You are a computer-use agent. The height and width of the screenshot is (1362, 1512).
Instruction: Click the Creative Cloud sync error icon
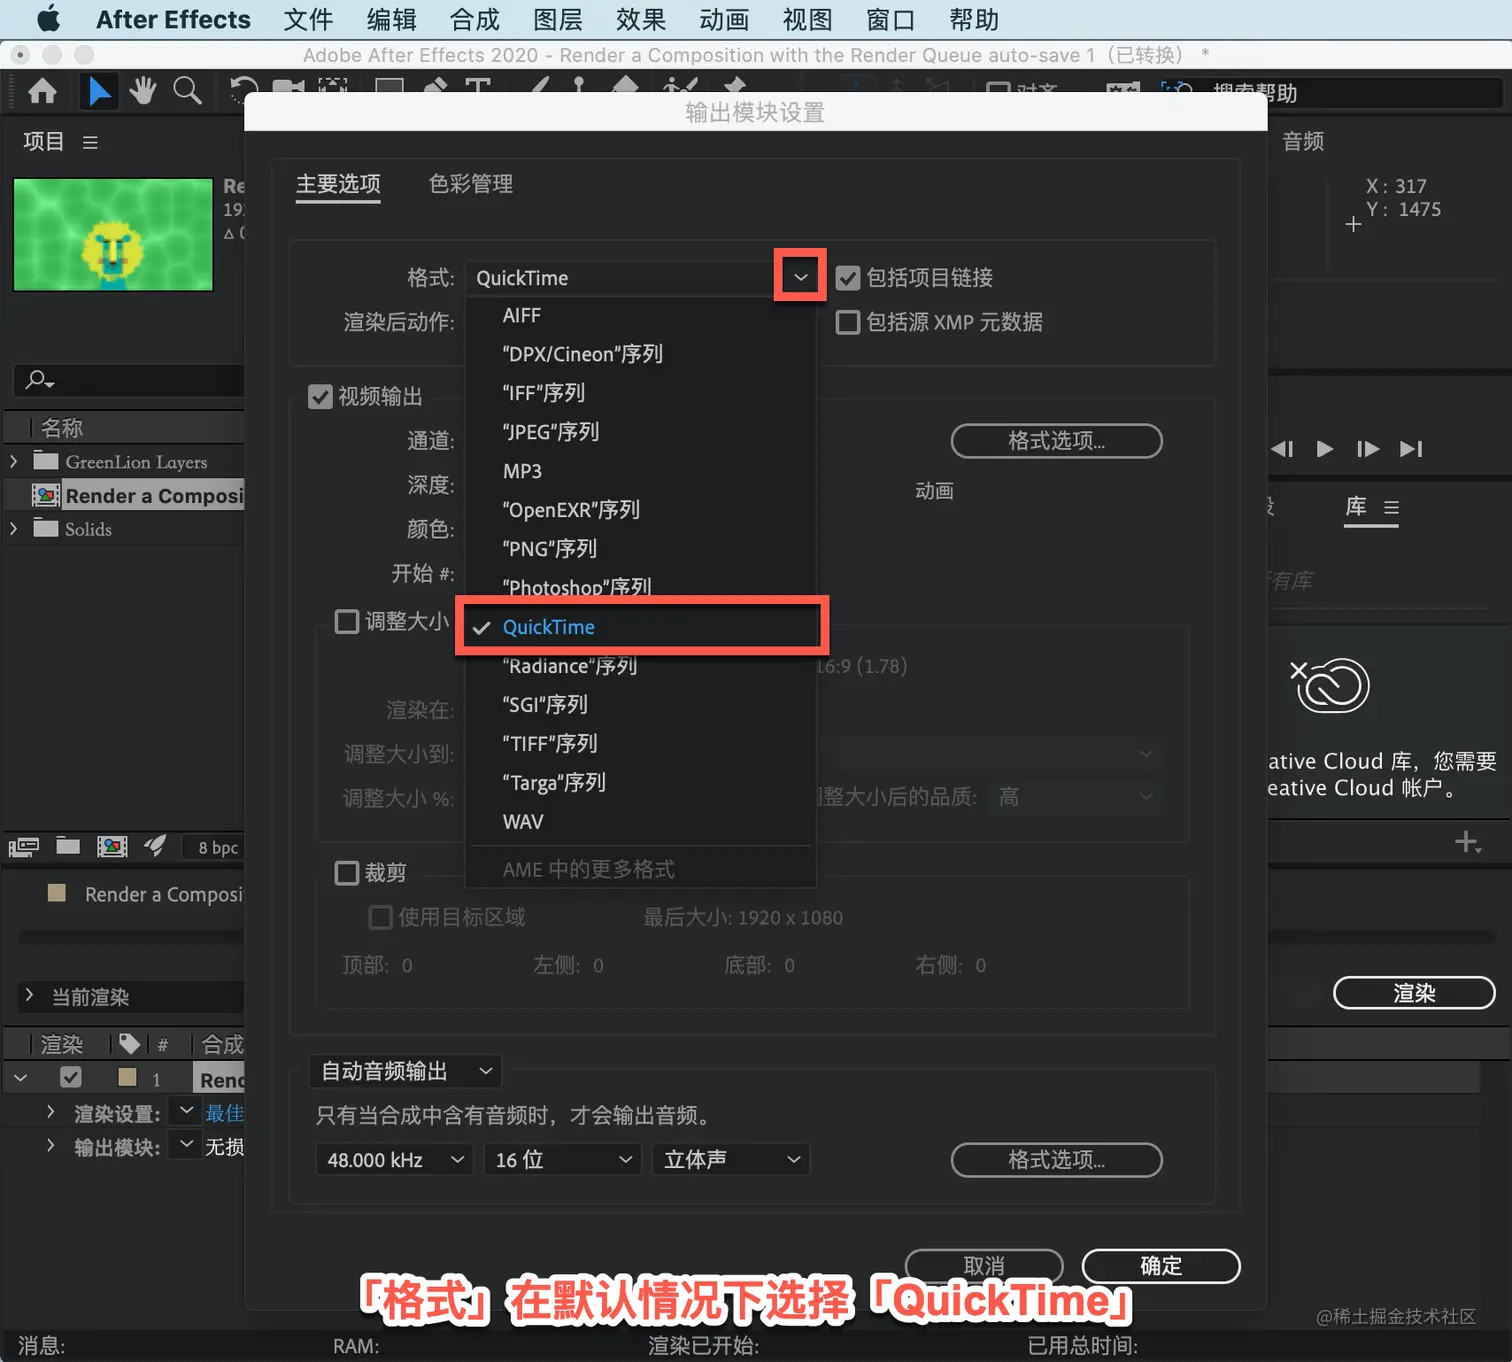(x=1329, y=685)
